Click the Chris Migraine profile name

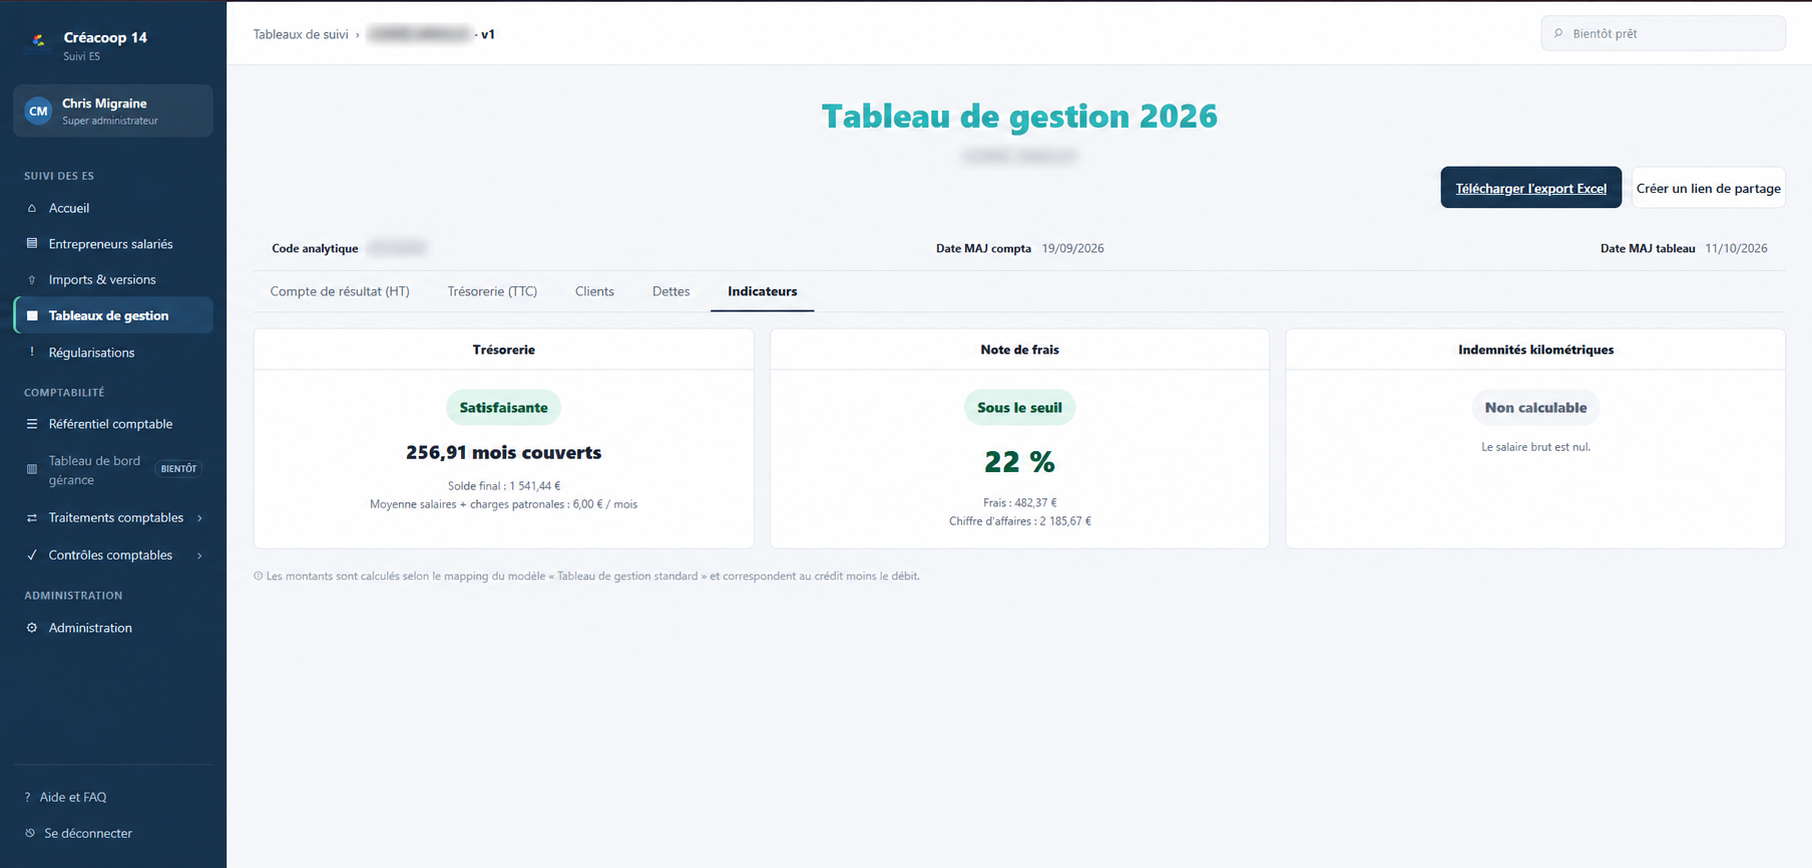point(104,103)
